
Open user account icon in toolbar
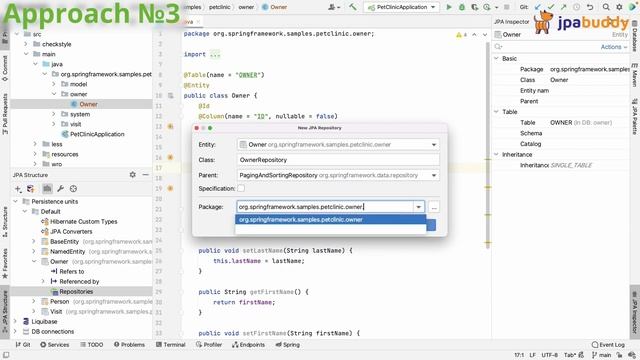pyautogui.click(x=333, y=7)
